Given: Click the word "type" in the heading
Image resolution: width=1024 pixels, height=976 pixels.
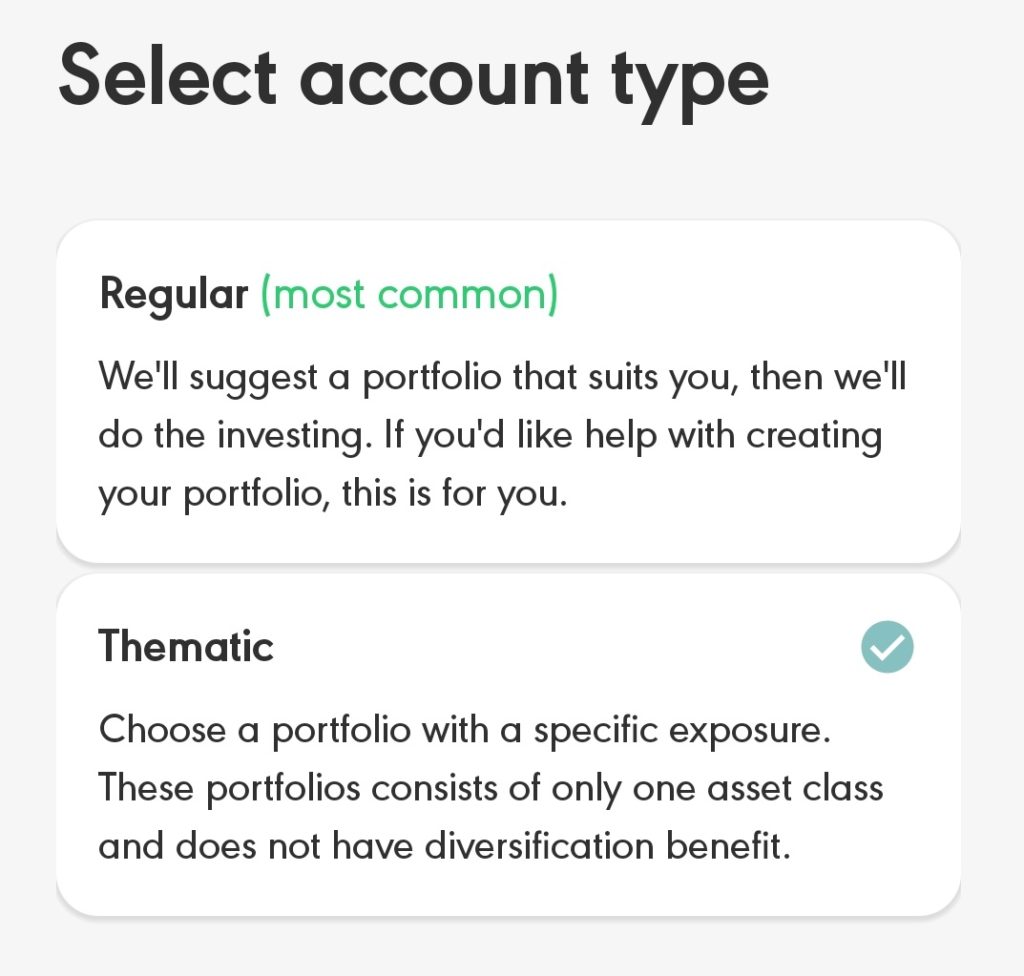Looking at the screenshot, I should (690, 86).
